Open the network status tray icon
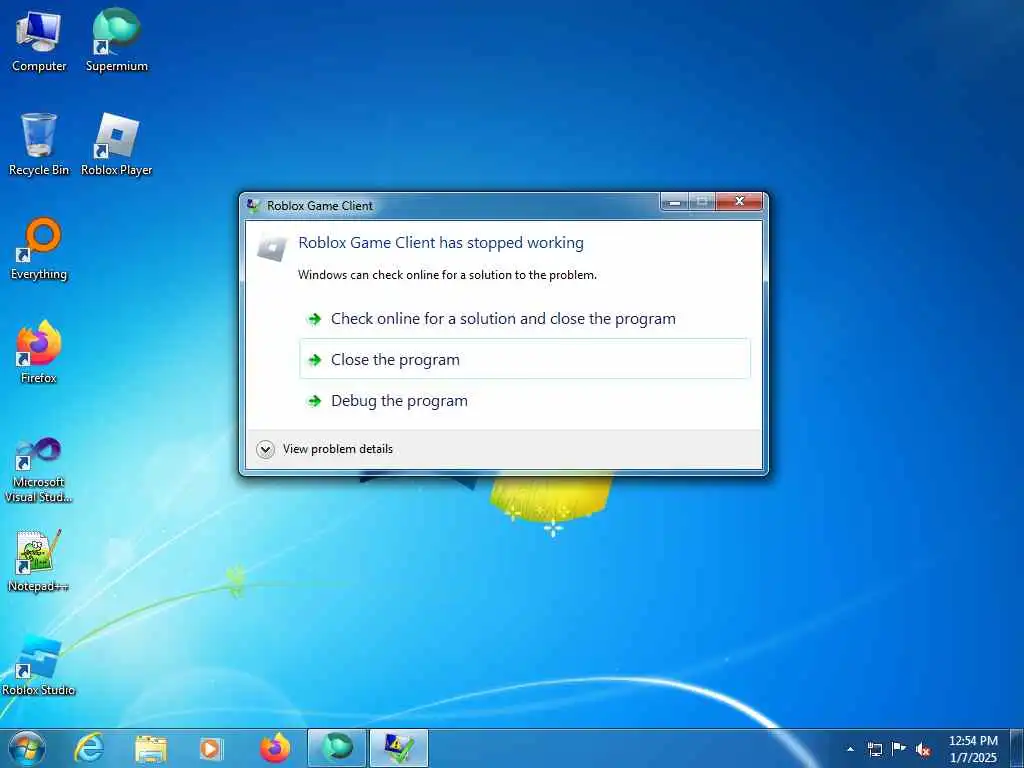1024x768 pixels. click(874, 749)
